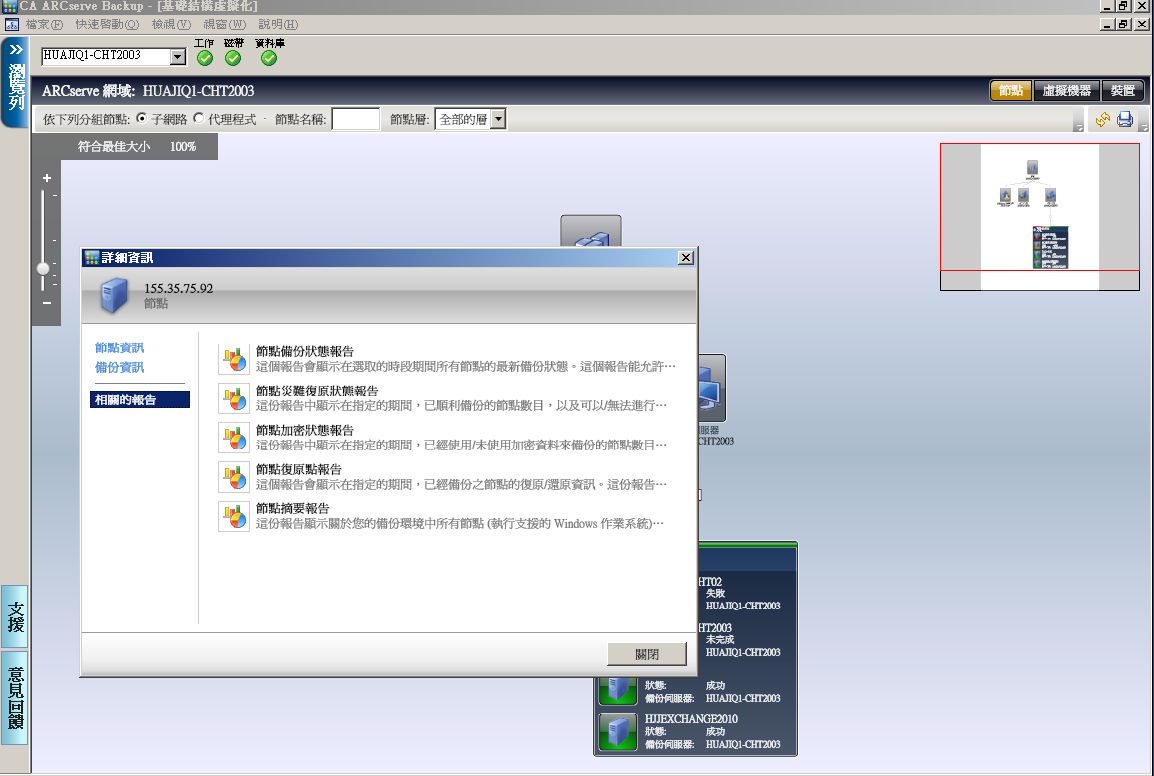Click 節點備份狀態報告 report title
Viewport: 1154px width, 776px height.
pos(305,352)
